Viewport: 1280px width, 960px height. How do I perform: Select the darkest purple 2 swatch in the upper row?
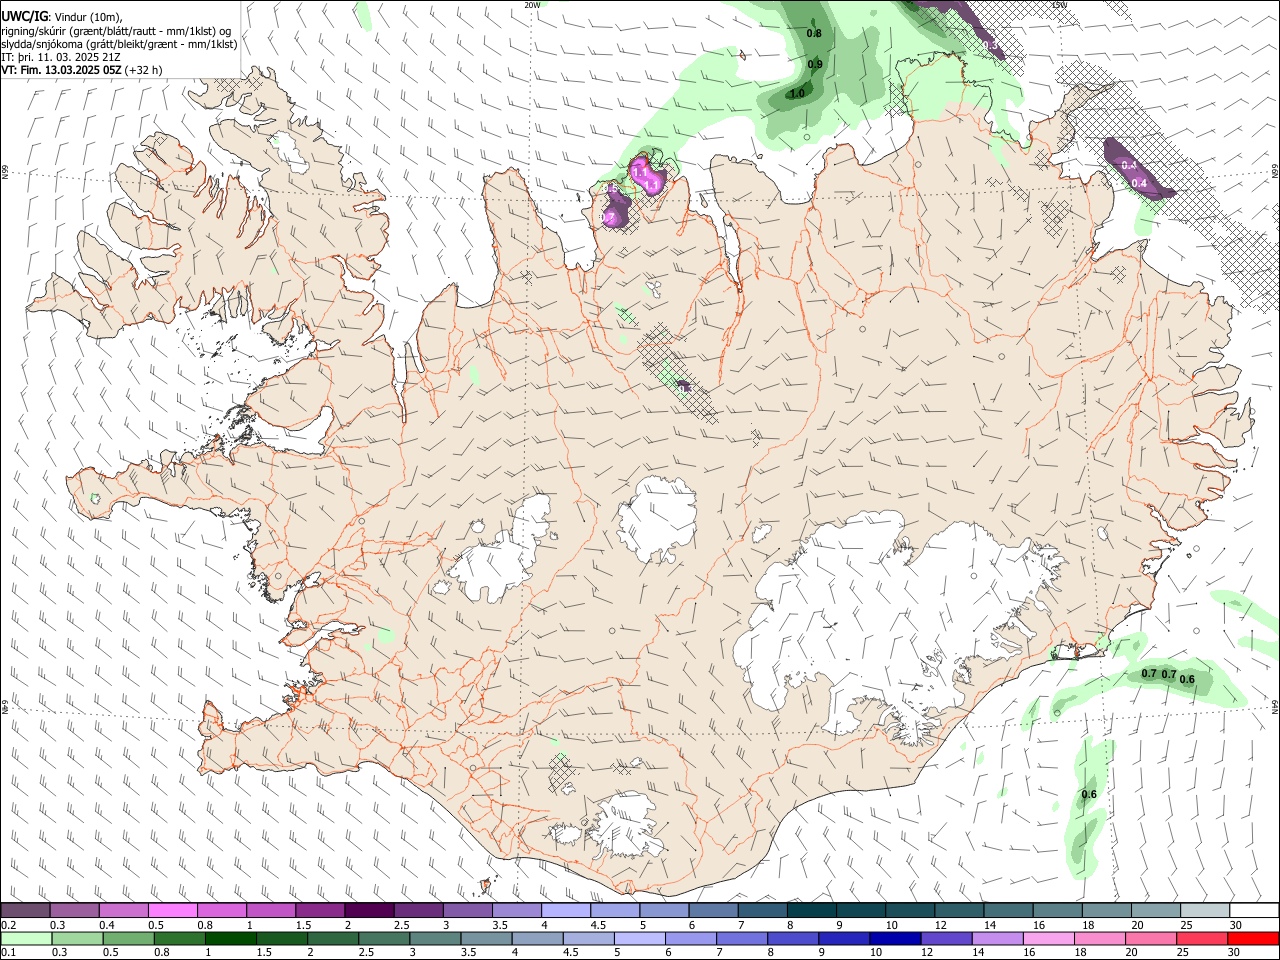[369, 911]
